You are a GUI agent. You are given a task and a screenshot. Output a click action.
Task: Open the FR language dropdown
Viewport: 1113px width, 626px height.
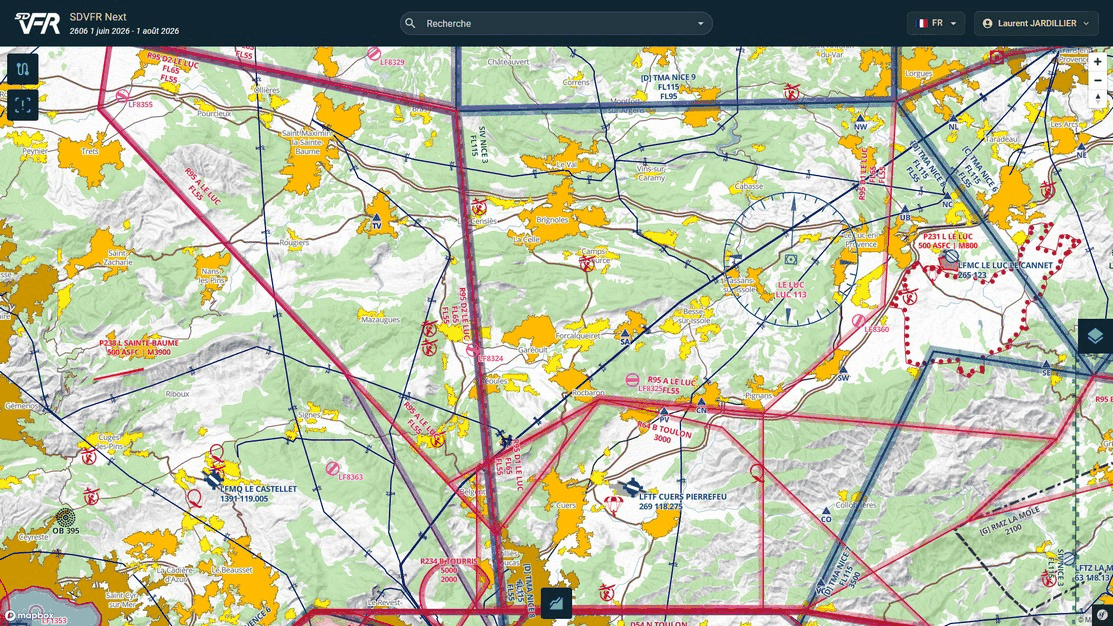click(936, 23)
